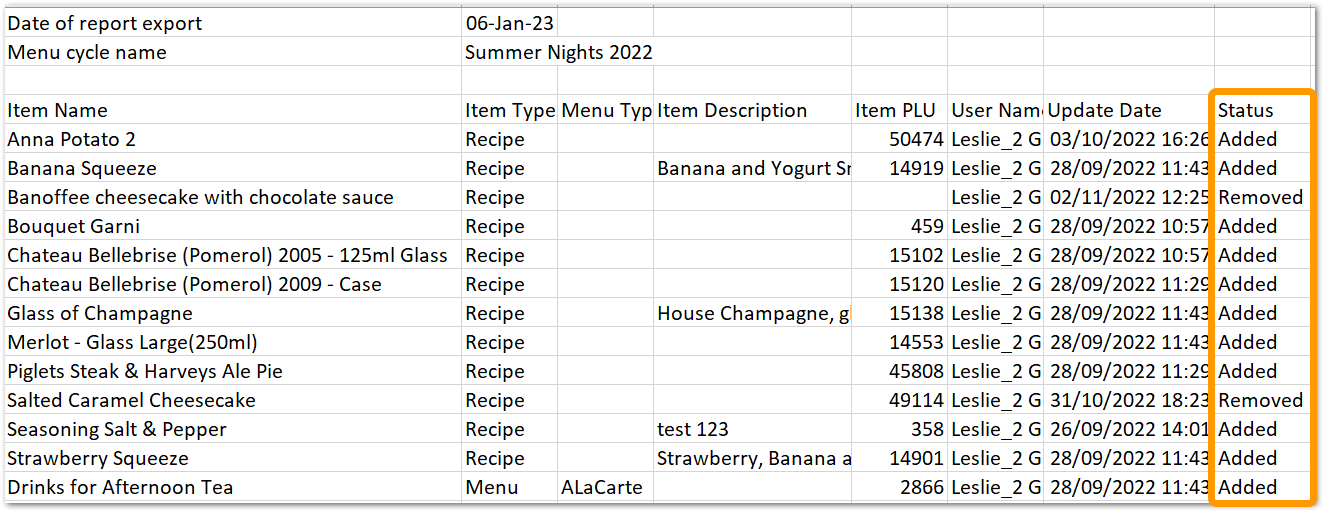Click 'Removed' status for Salted Caramel Cheesecake

click(x=1262, y=400)
